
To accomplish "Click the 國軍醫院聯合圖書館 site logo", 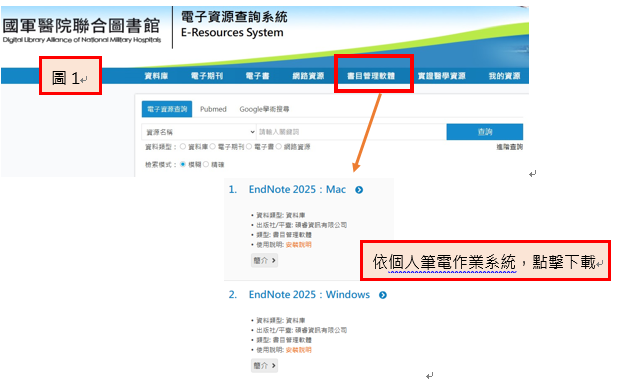I will 82,30.
